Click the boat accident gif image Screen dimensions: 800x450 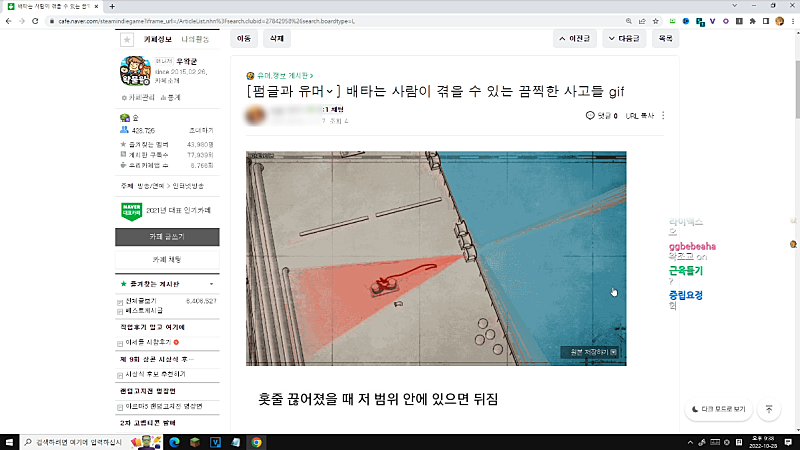(436, 258)
